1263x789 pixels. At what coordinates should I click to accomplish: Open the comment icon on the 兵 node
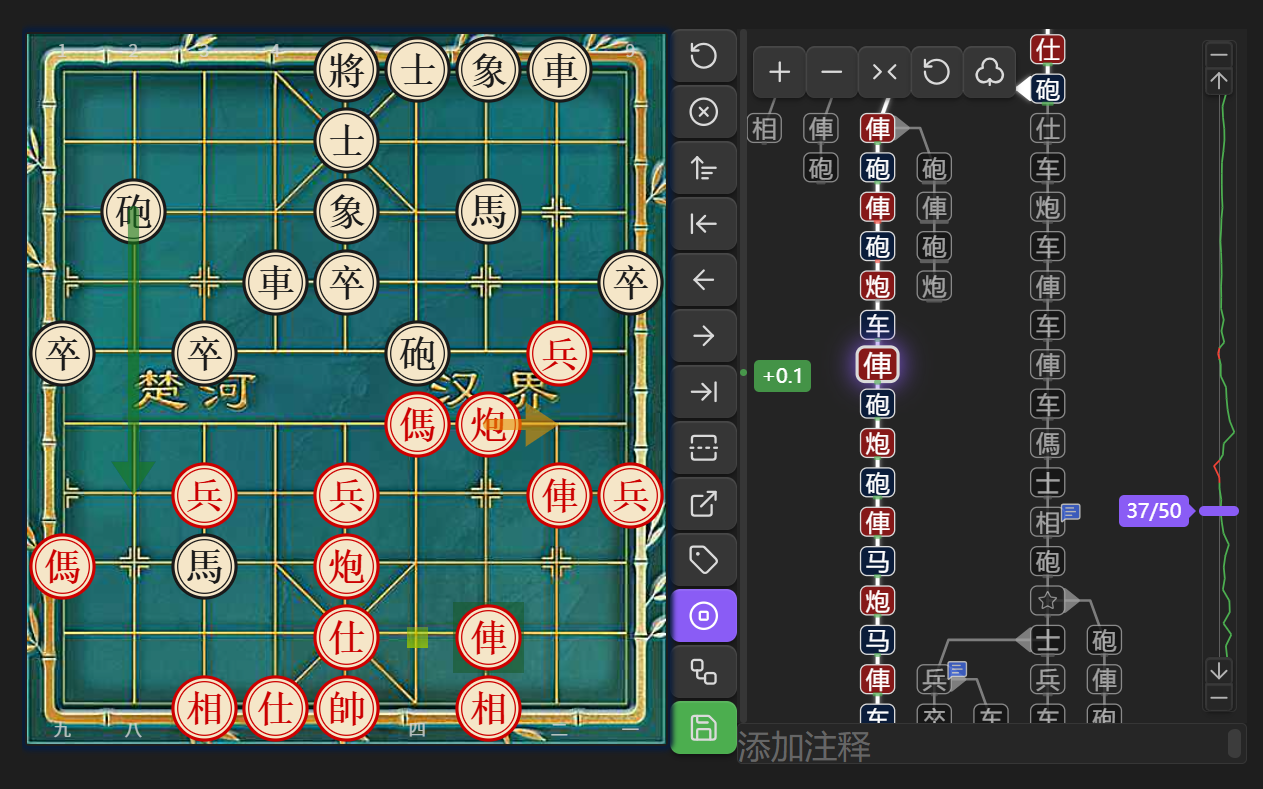(x=957, y=669)
